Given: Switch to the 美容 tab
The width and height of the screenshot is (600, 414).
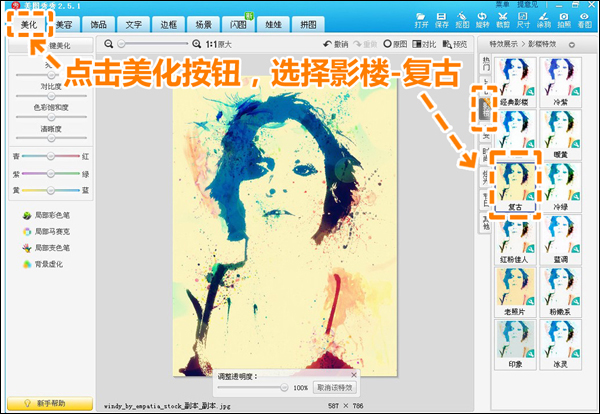Looking at the screenshot, I should pyautogui.click(x=63, y=22).
